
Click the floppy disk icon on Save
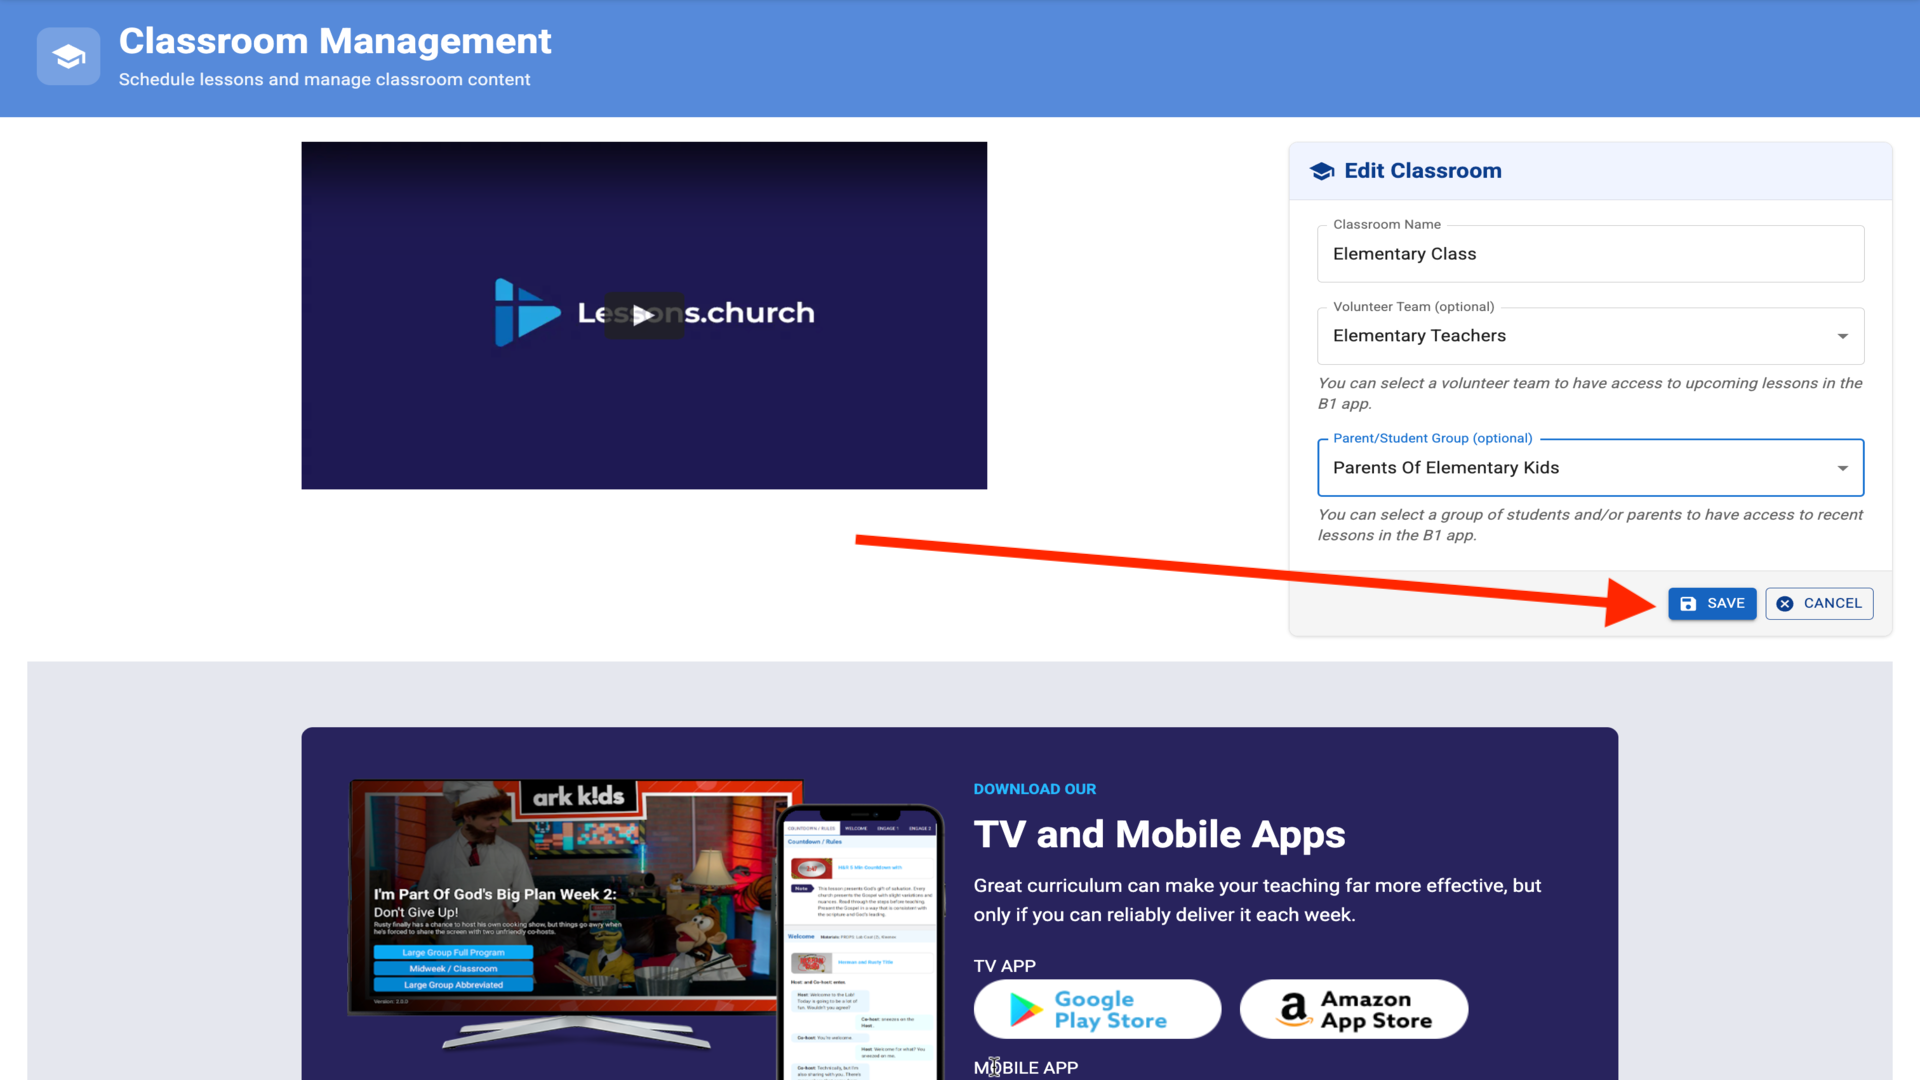coord(1688,603)
